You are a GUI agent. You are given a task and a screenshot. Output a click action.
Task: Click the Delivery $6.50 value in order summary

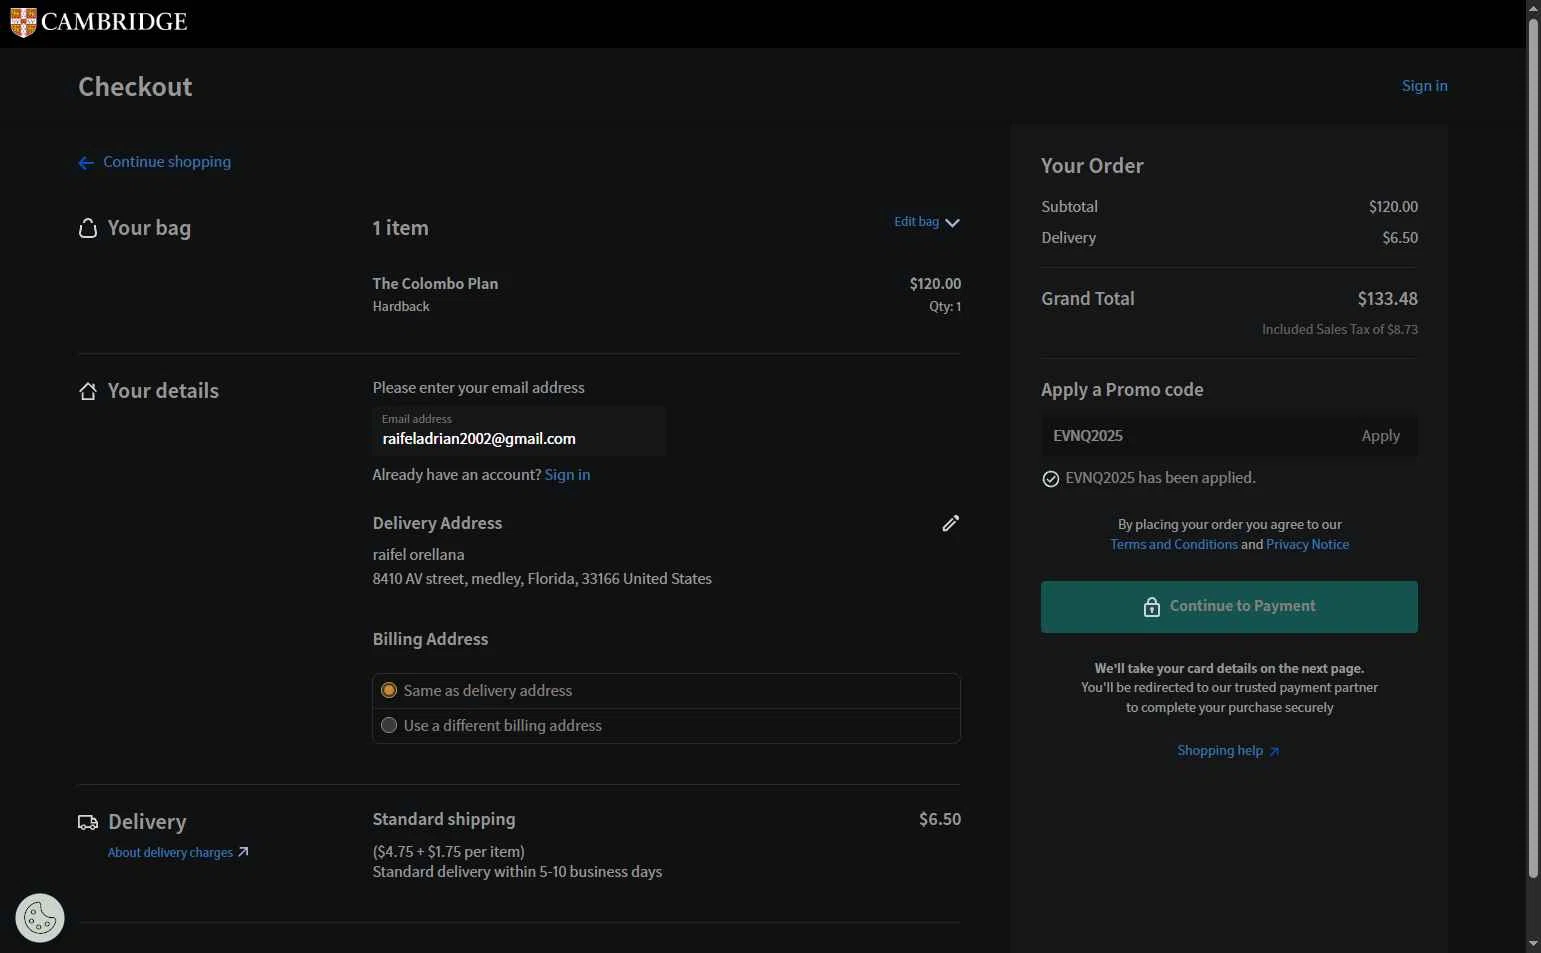[x=1400, y=238]
